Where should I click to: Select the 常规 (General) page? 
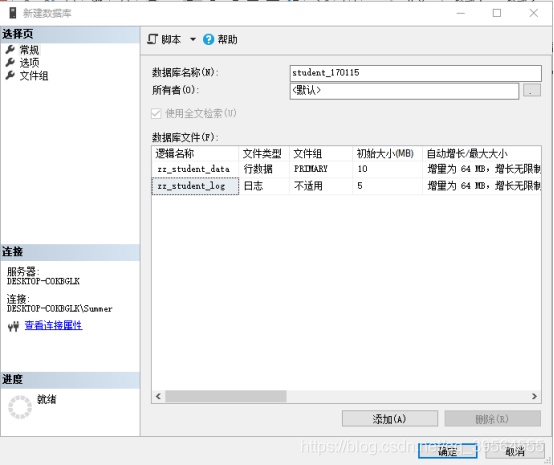(29, 50)
